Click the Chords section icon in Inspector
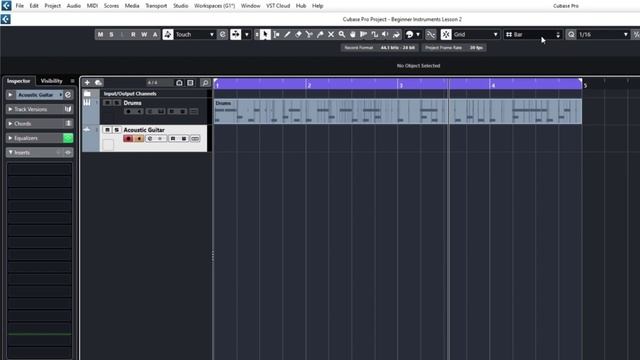This screenshot has width=640, height=360. 68,123
